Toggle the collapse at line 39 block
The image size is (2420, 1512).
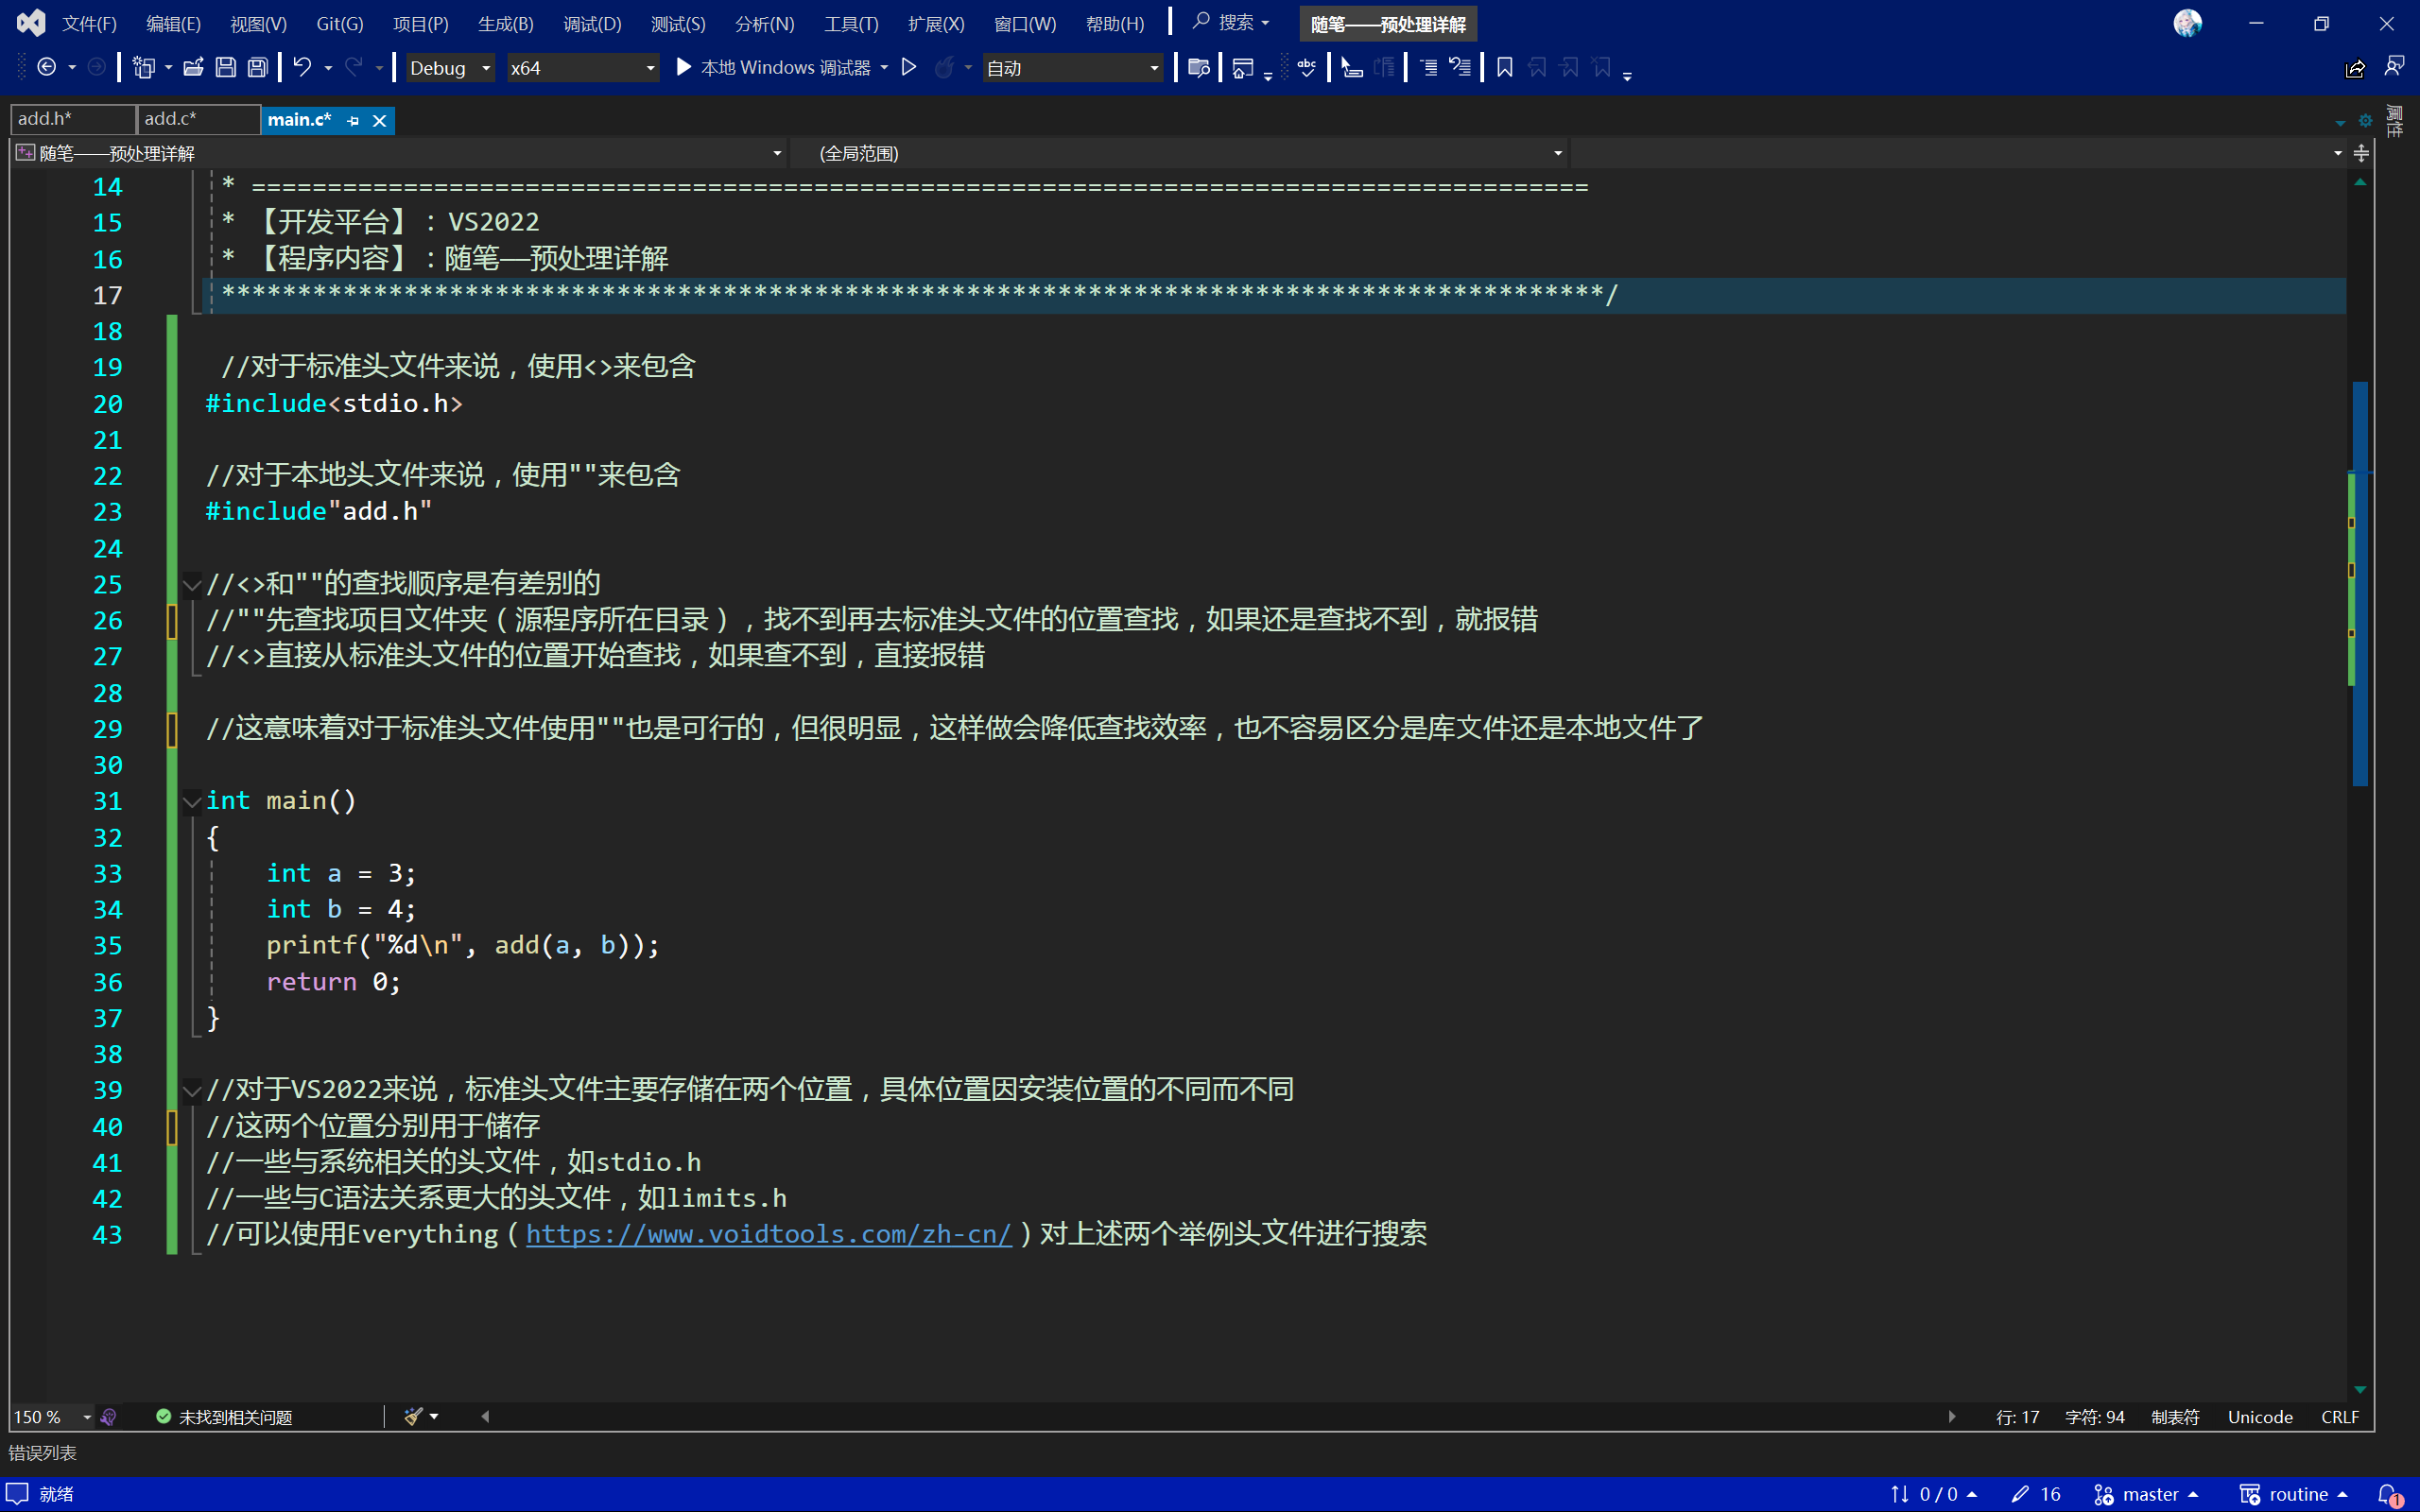click(x=190, y=1089)
